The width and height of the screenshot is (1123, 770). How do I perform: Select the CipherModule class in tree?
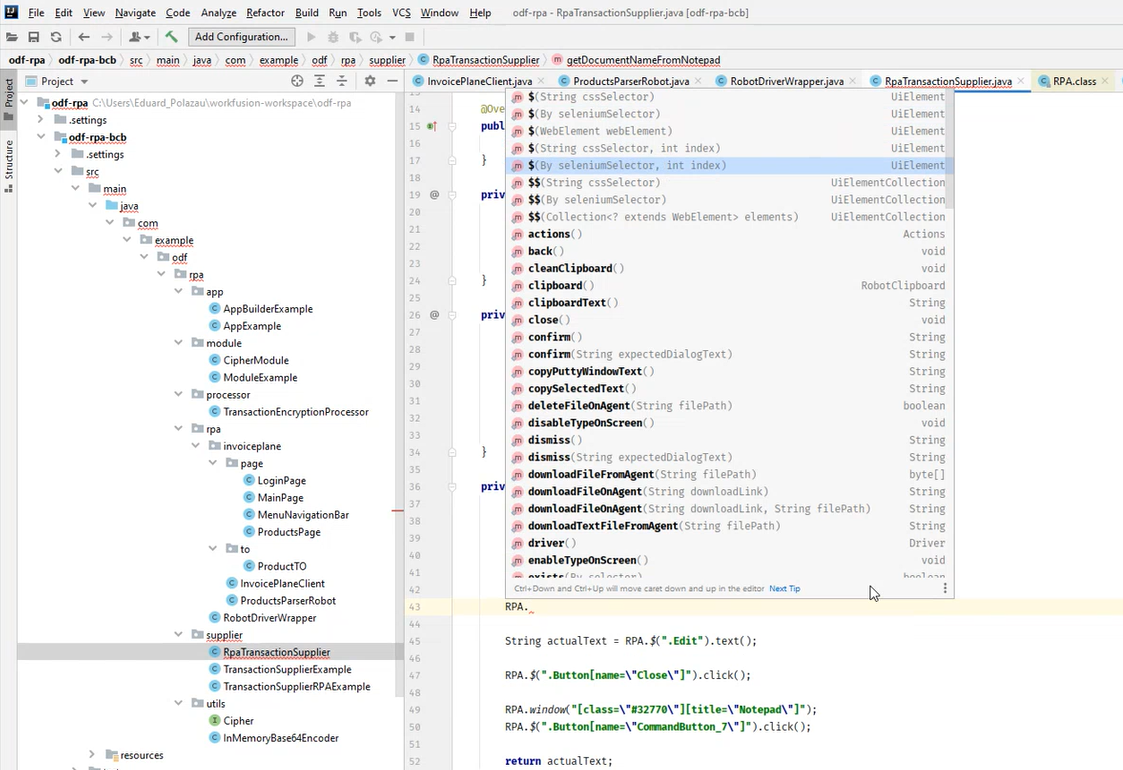[256, 360]
